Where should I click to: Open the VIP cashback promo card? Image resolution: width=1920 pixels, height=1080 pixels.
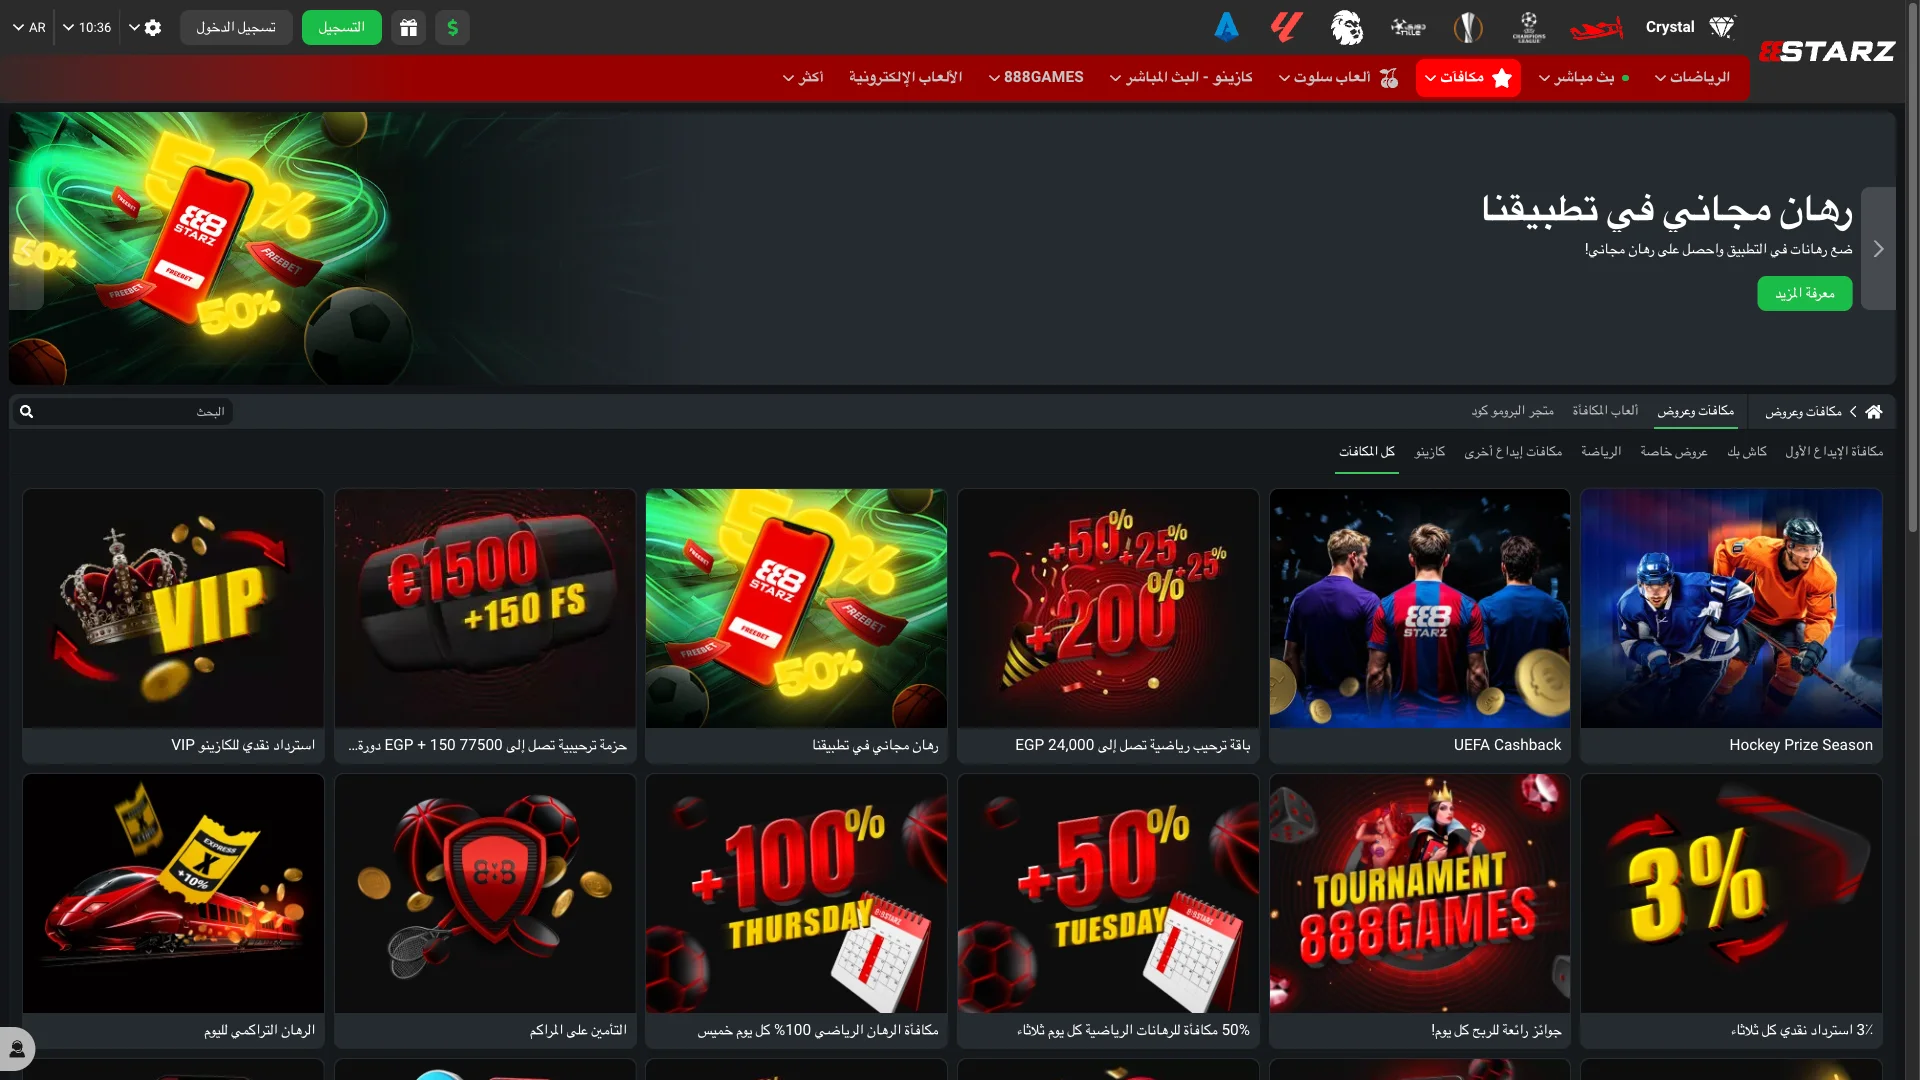[173, 626]
